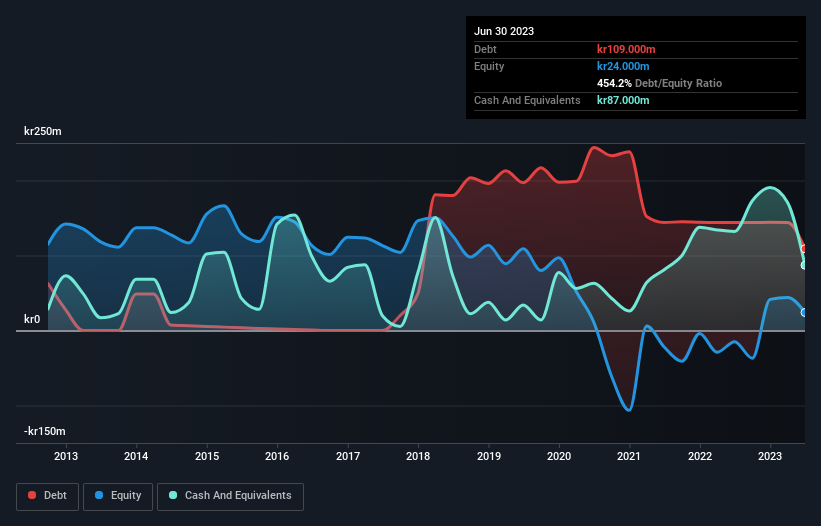The width and height of the screenshot is (821, 526).
Task: Toggle the Equity series legend button
Action: point(118,496)
